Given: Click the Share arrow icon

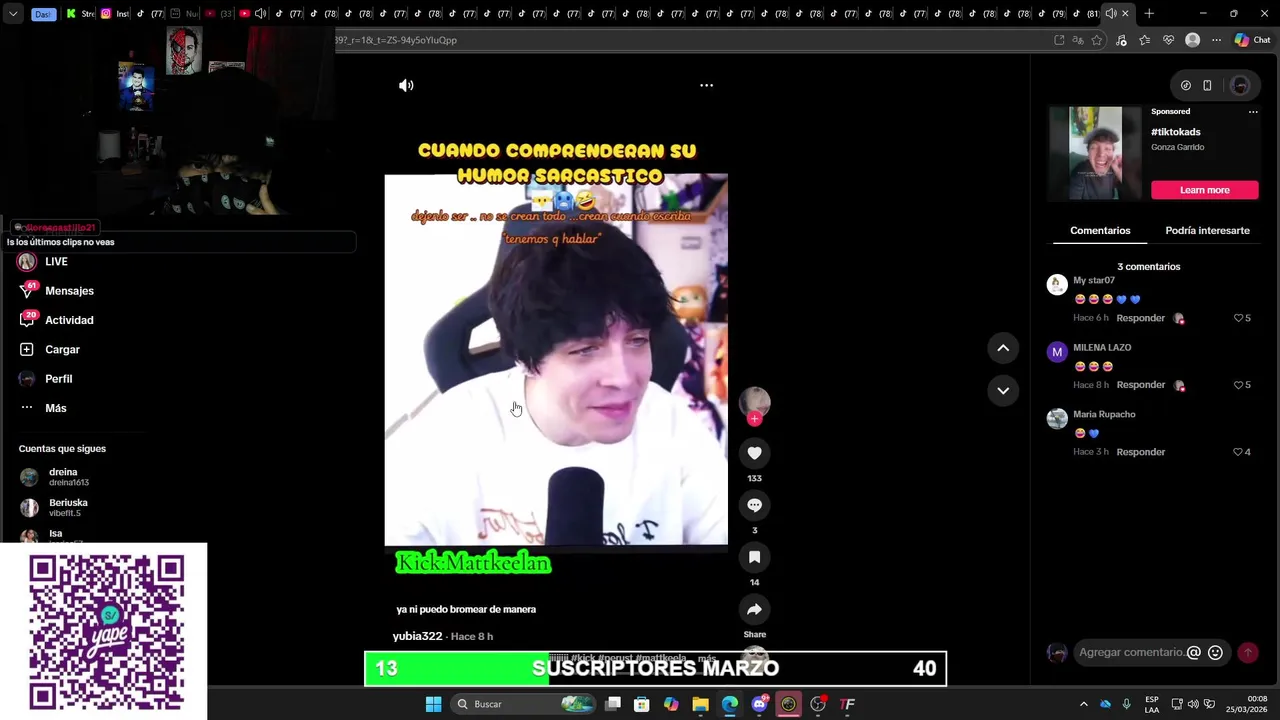Looking at the screenshot, I should click(x=754, y=609).
